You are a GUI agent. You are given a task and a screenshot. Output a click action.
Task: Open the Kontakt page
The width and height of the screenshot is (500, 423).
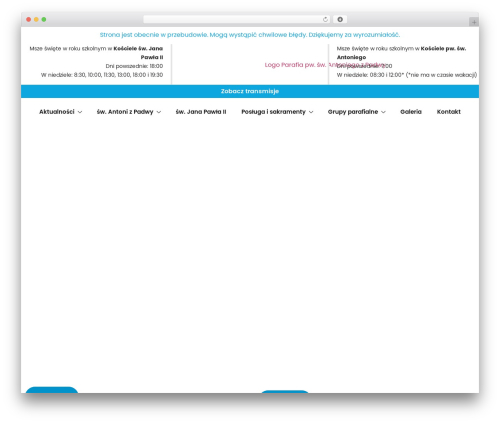click(449, 112)
